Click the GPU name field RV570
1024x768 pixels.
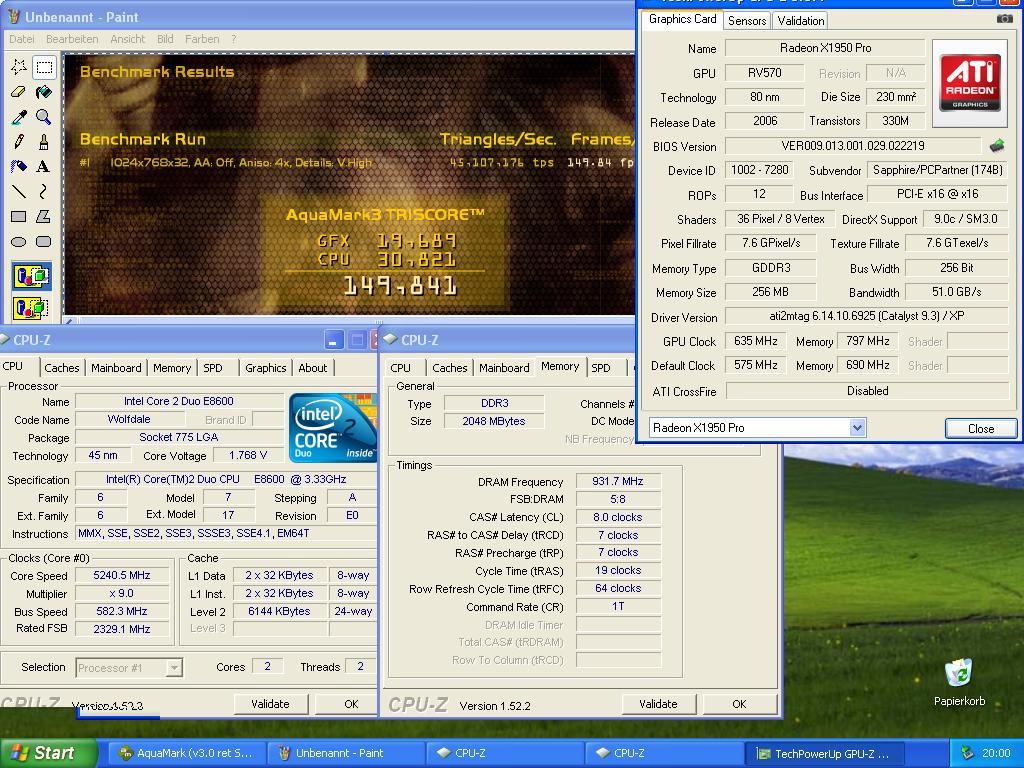[765, 72]
